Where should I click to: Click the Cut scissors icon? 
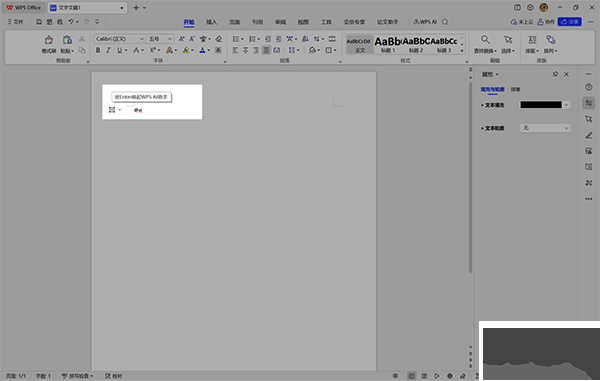82,39
